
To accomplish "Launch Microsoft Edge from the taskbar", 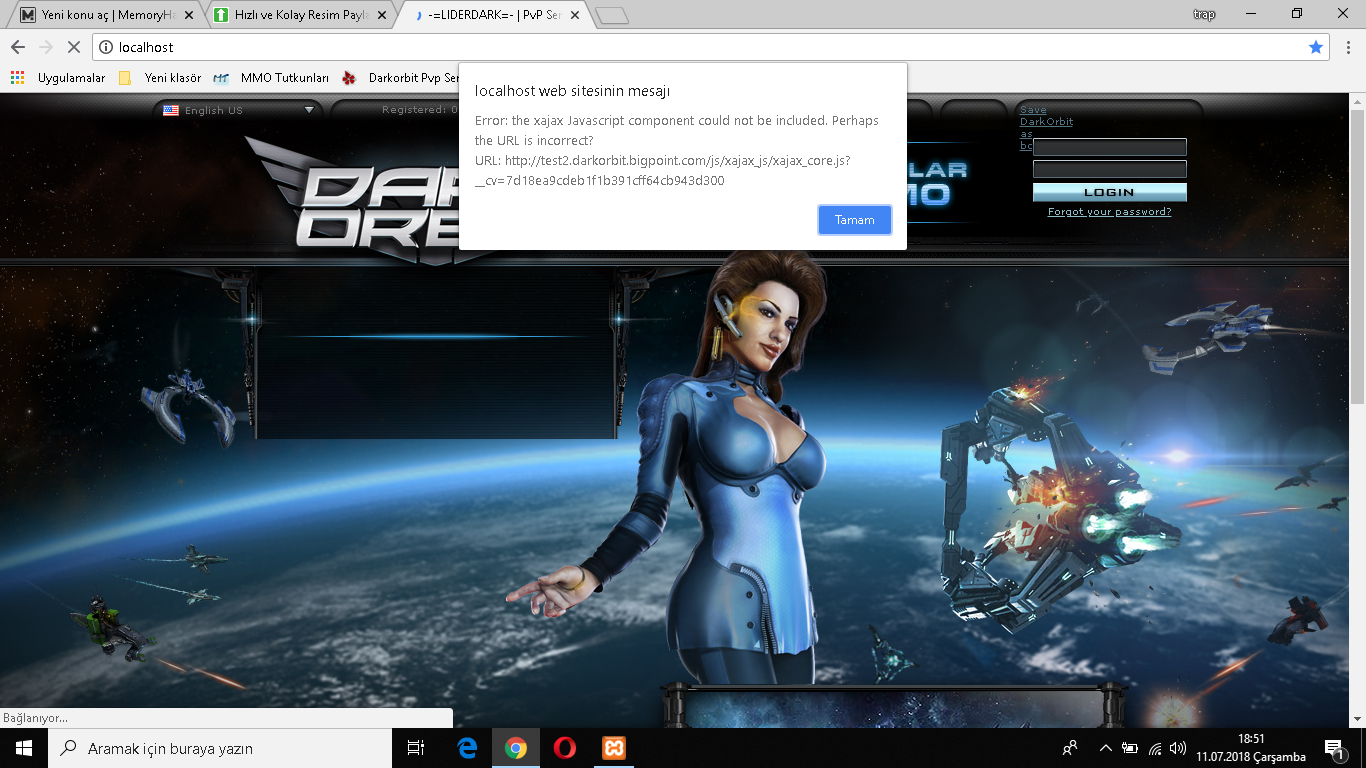I will [467, 748].
